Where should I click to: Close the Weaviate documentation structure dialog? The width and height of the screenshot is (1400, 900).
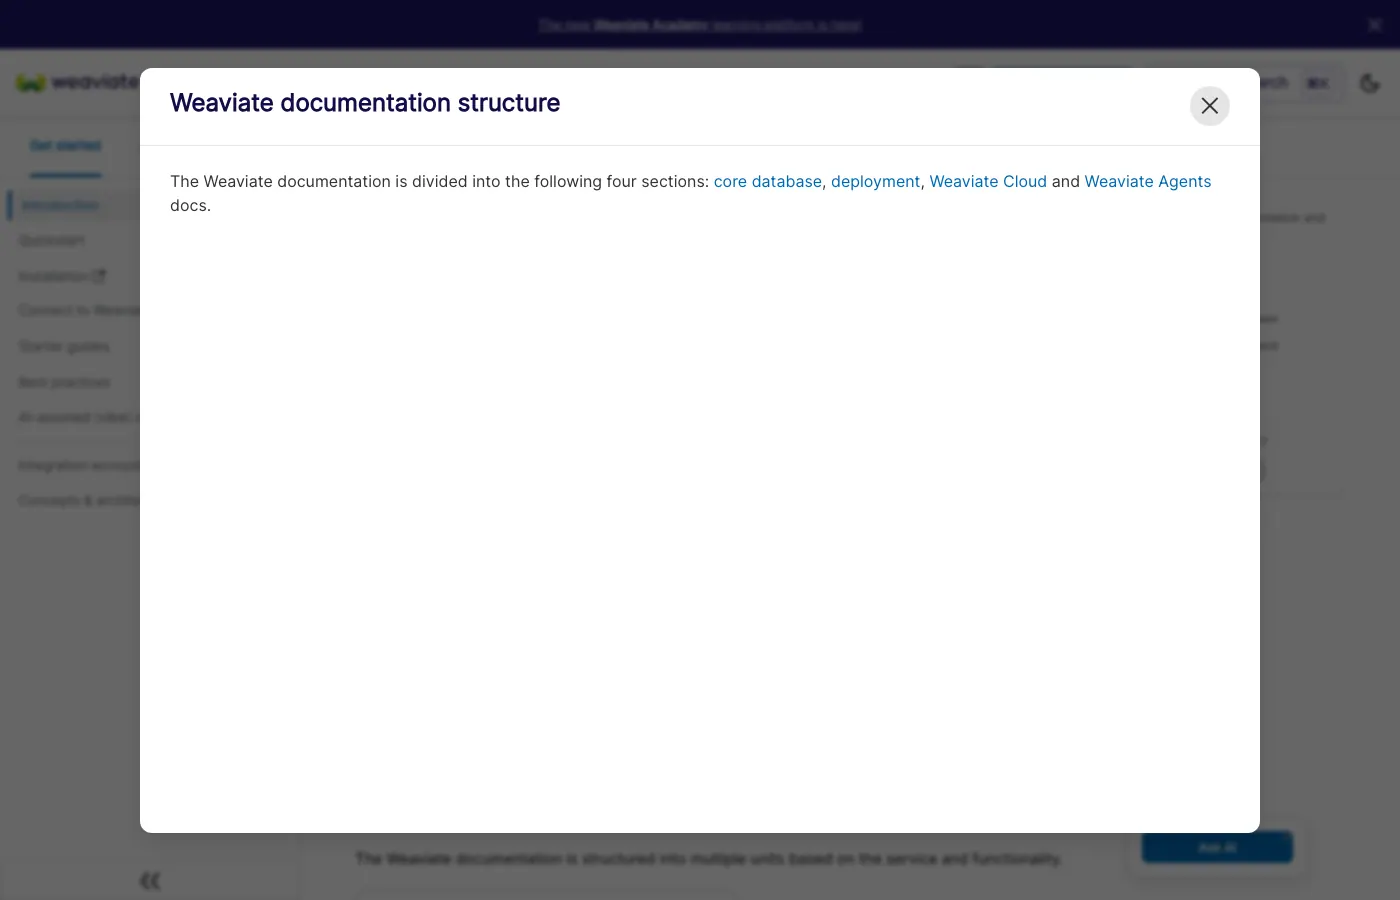(1209, 106)
